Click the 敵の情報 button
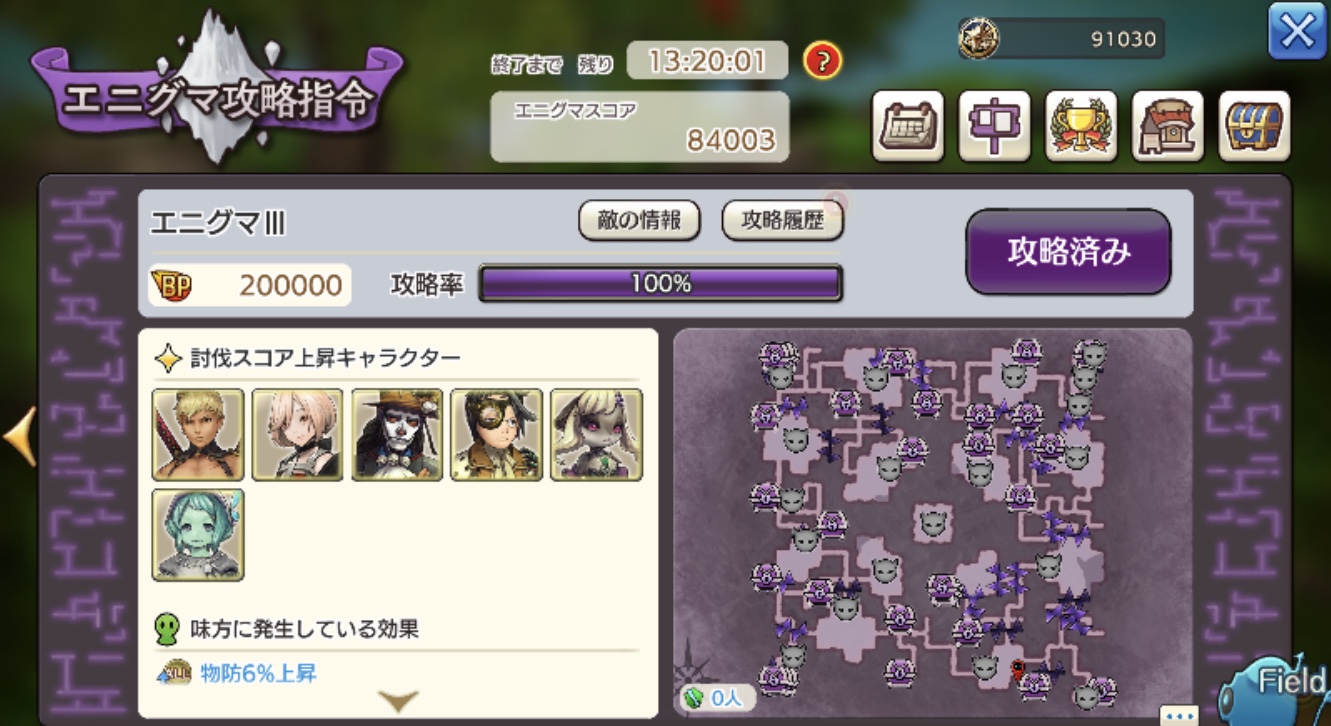Screen dimensions: 1331x726 tap(639, 221)
